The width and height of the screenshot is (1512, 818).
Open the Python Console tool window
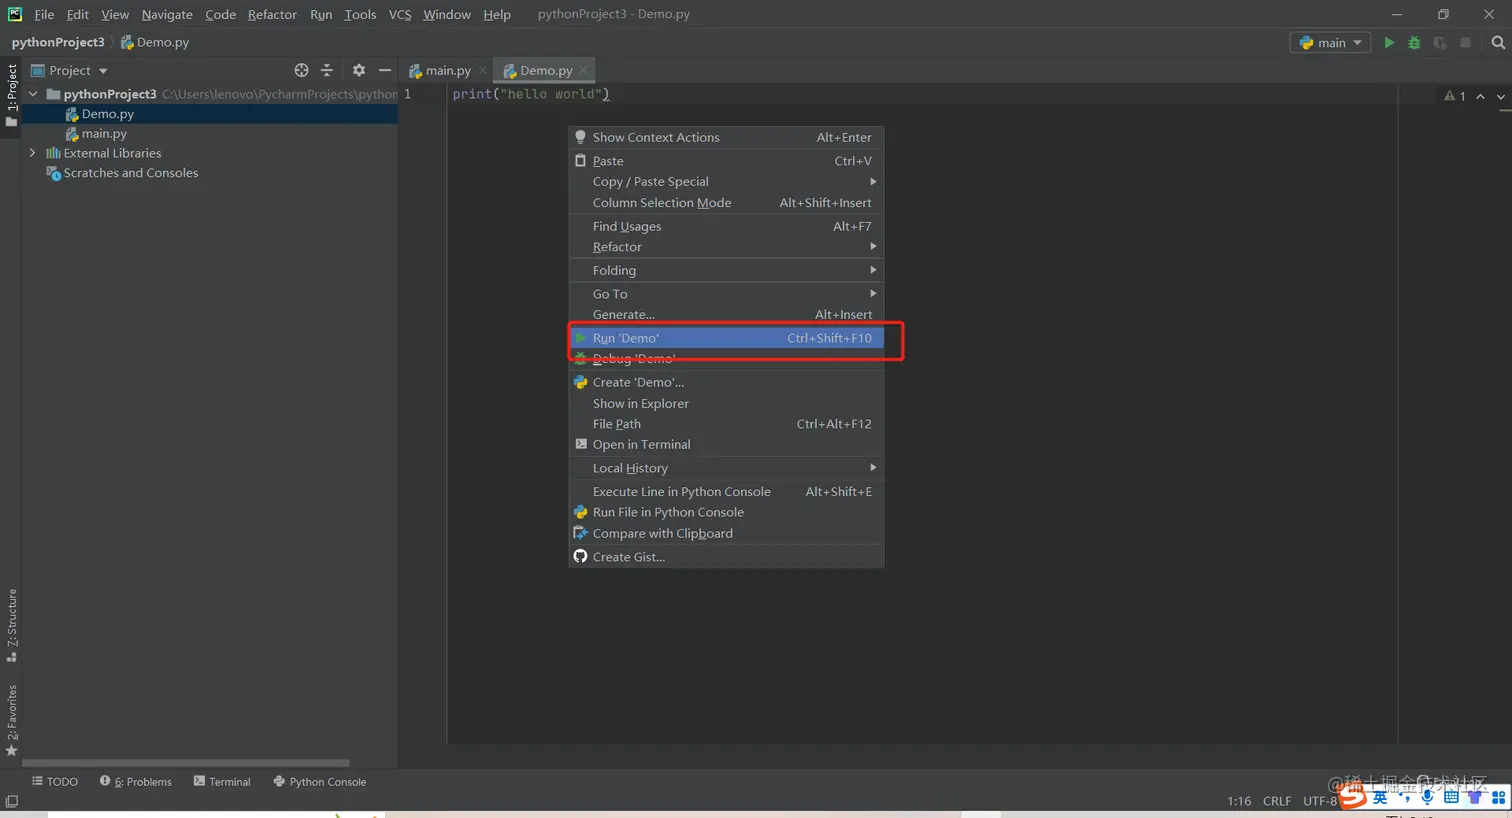pos(320,782)
